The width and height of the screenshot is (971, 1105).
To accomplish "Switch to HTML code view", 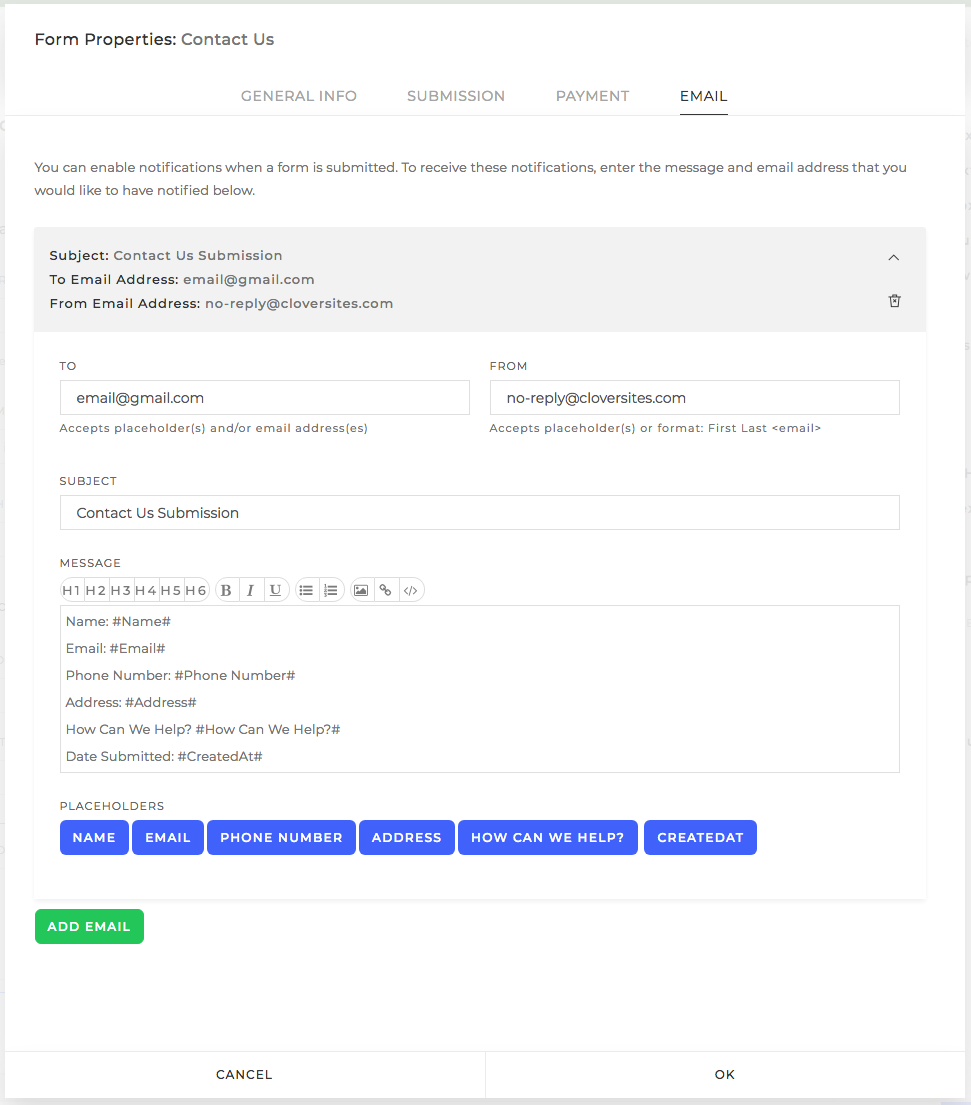I will click(x=411, y=590).
